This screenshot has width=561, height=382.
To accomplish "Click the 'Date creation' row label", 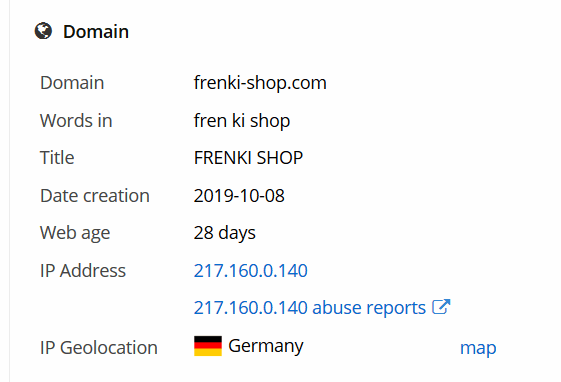I will pos(95,196).
